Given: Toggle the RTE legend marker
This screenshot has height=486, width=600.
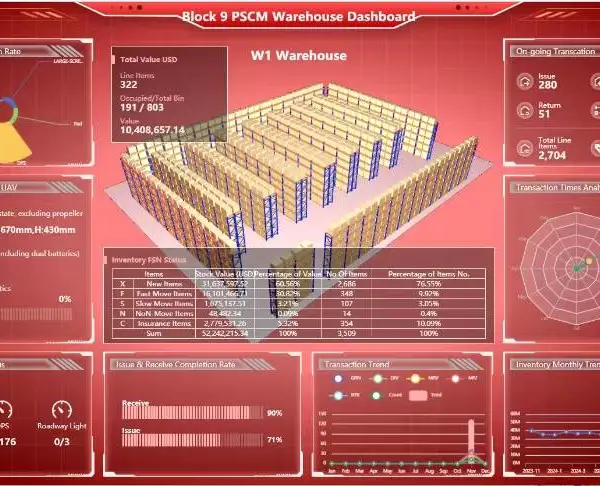Looking at the screenshot, I should click(x=338, y=395).
